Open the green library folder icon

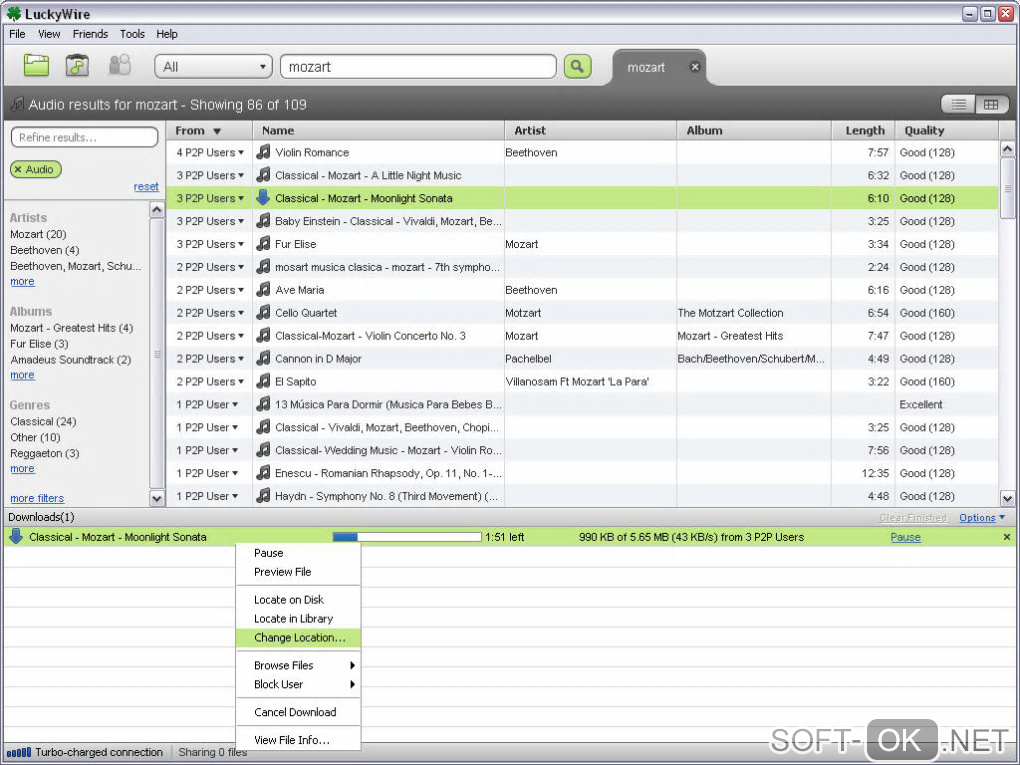(36, 65)
